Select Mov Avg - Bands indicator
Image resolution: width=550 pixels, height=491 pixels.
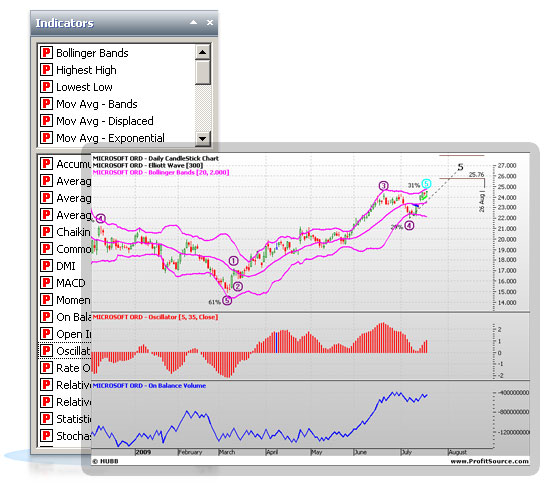97,104
